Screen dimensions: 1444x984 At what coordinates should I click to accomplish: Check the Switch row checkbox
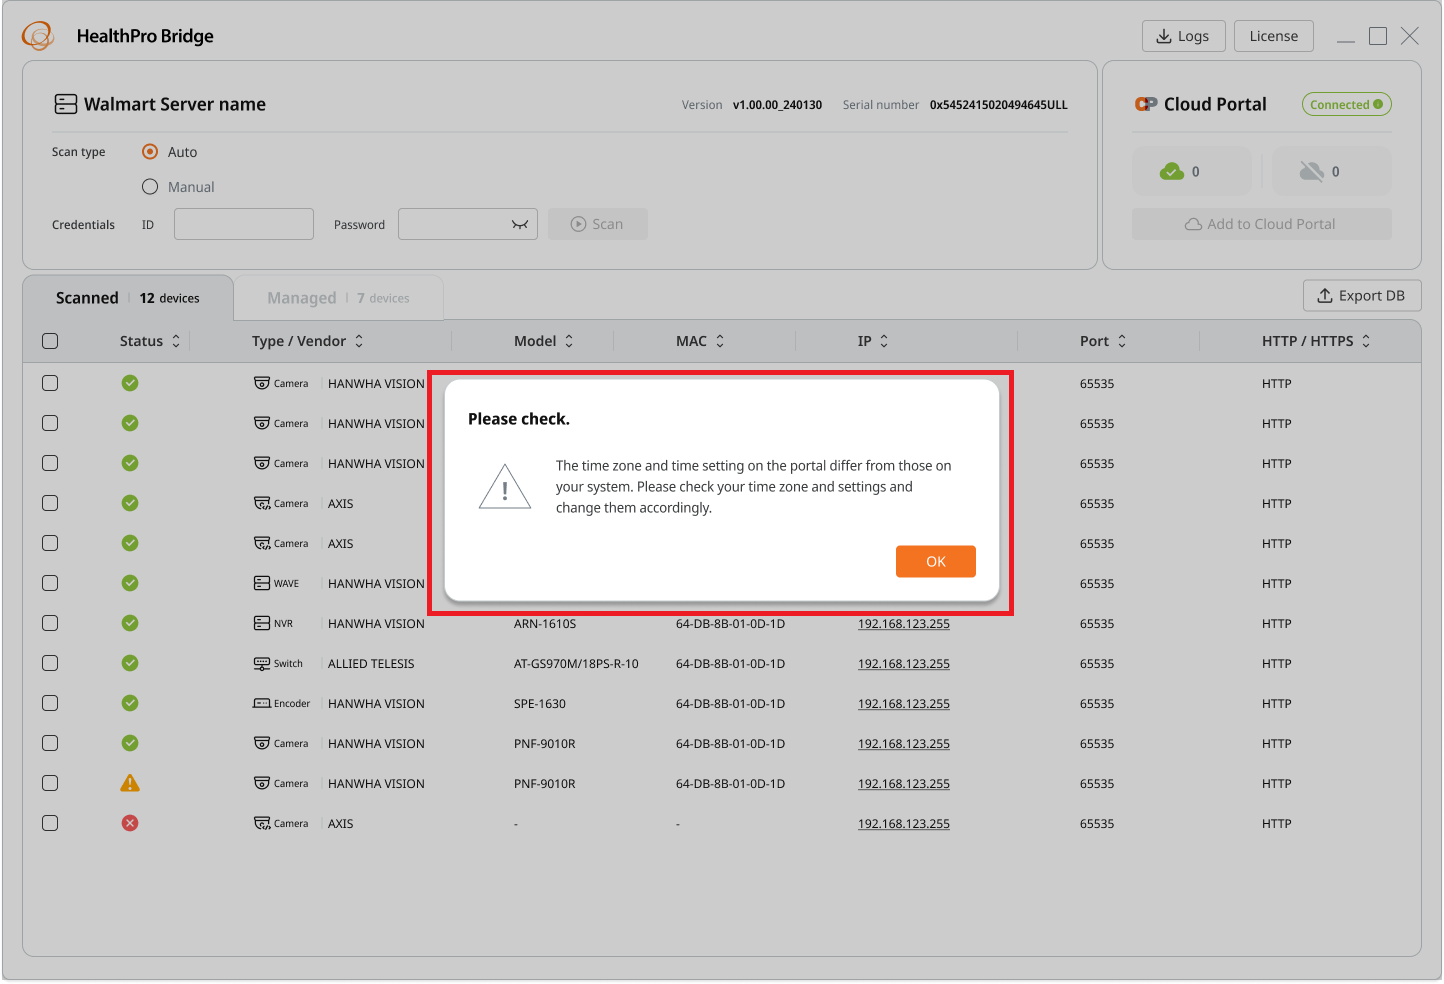[50, 663]
